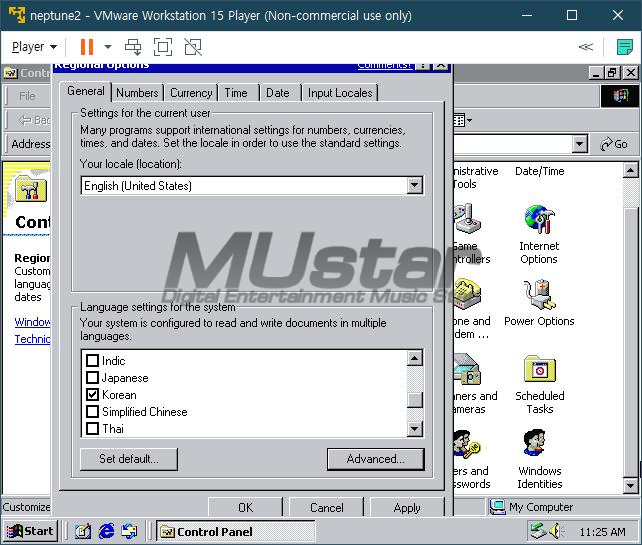
Task: Click the network tray icon
Action: coord(538,531)
